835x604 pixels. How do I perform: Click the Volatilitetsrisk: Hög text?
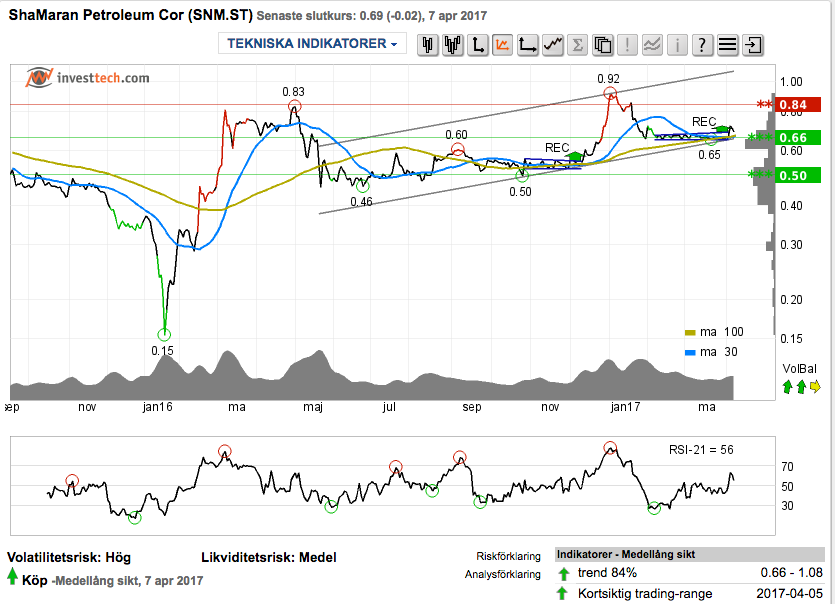[69, 558]
